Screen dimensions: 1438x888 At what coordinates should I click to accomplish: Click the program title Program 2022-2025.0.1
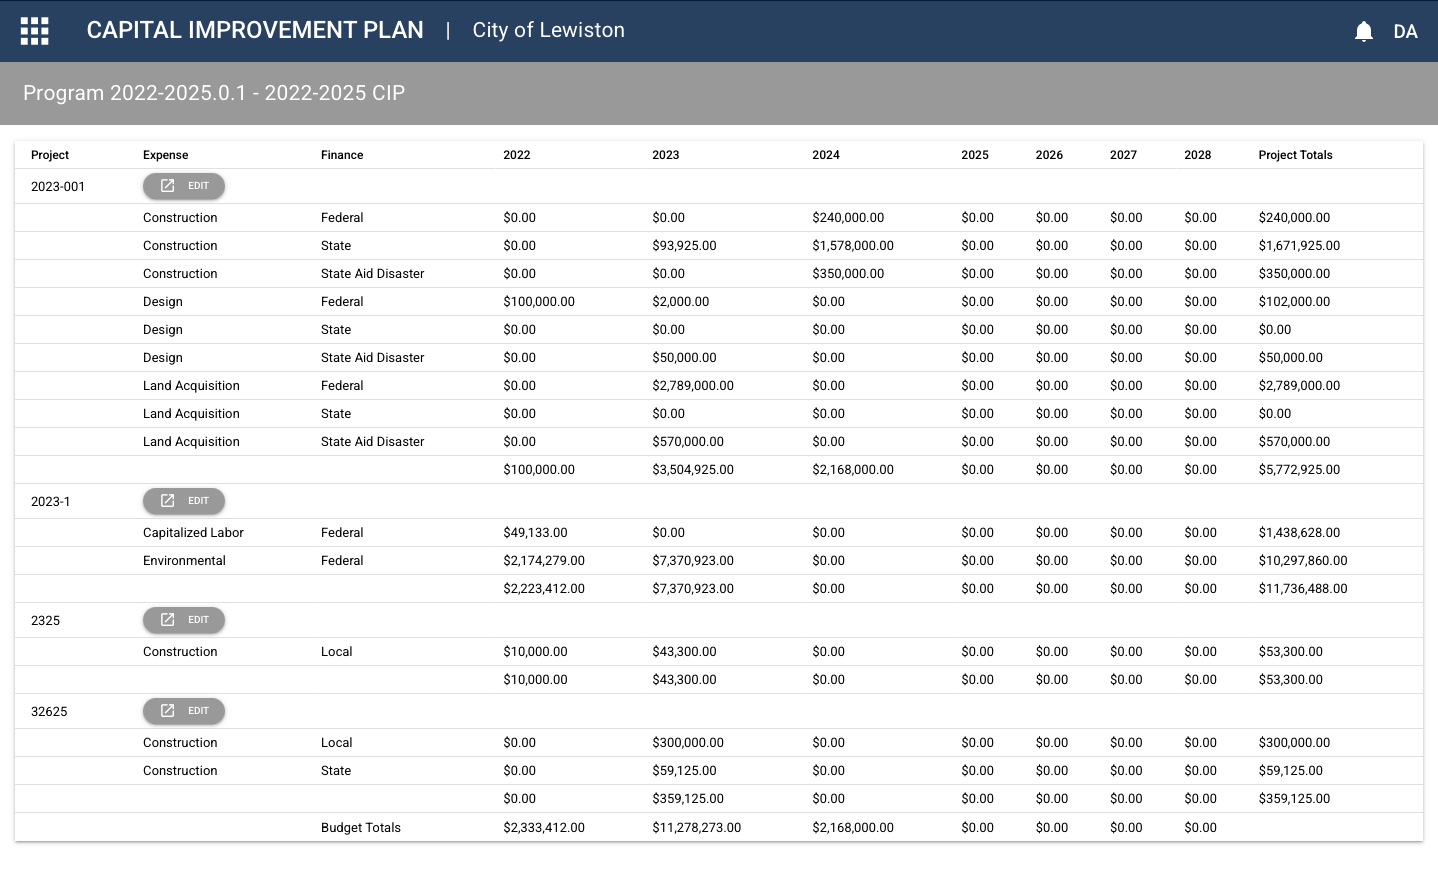(x=213, y=92)
